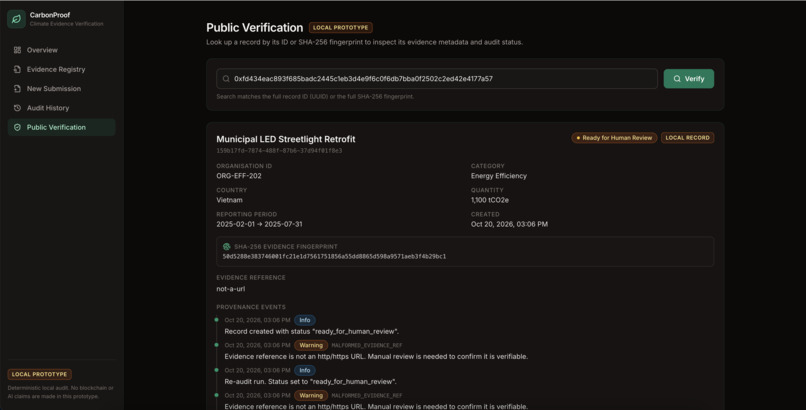806x410 pixels.
Task: Click the LOCAL PROTOTYPE badge beside page title
Action: pos(341,28)
